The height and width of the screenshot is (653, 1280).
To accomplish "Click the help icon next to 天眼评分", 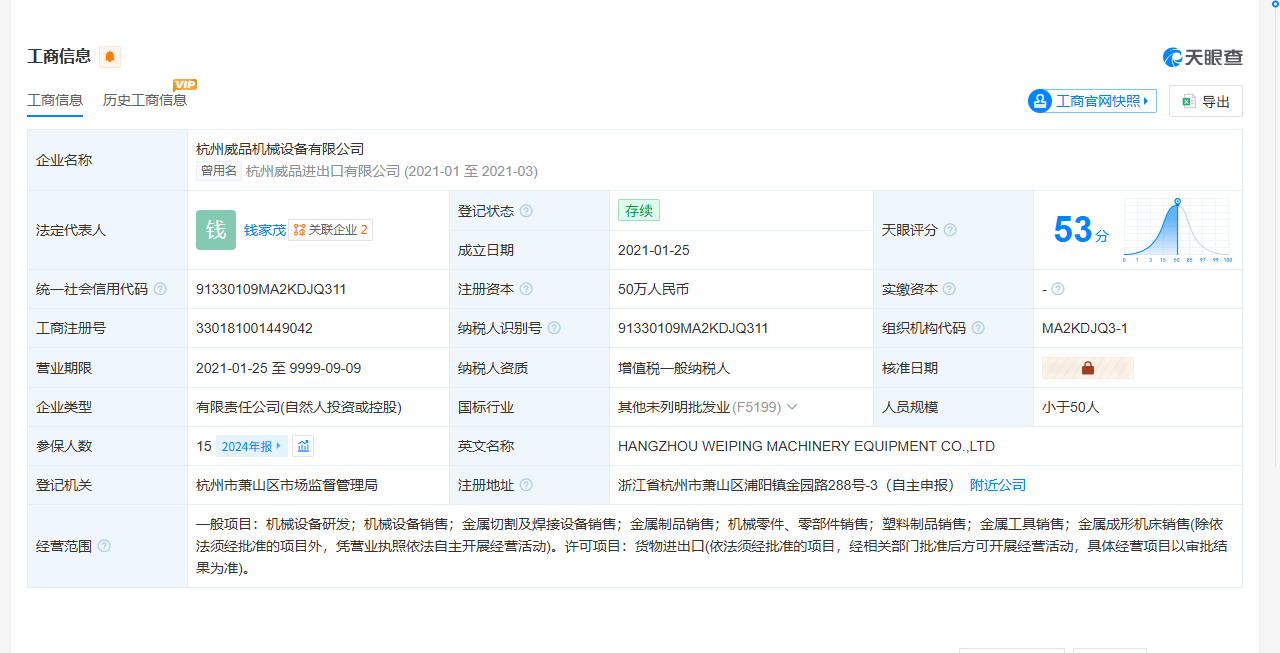I will (x=950, y=230).
